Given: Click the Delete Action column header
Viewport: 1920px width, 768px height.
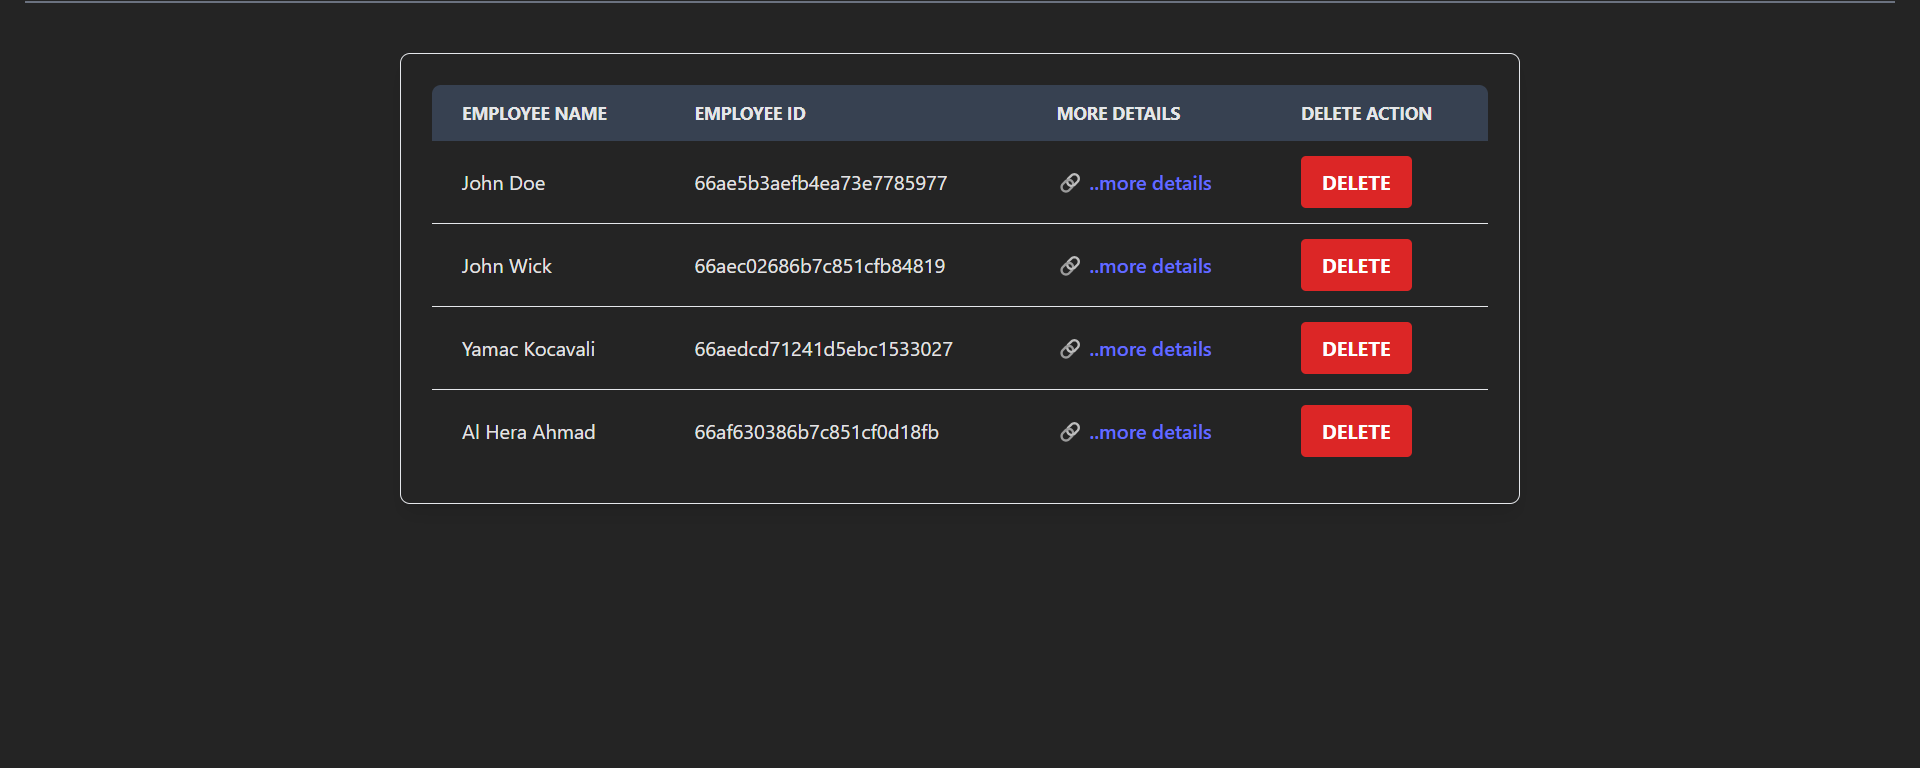Looking at the screenshot, I should (1365, 114).
